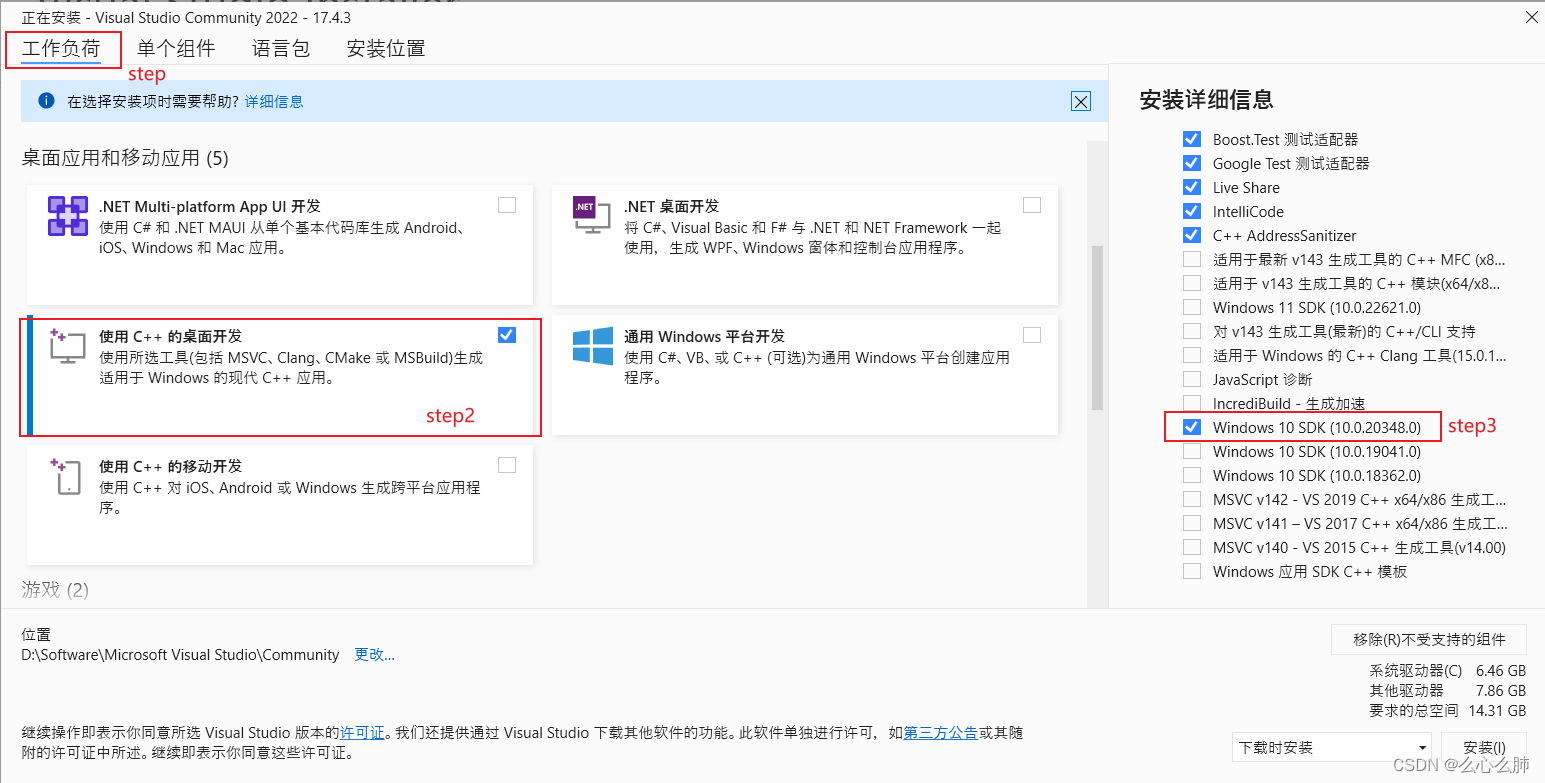Viewport: 1545px width, 783px height.
Task: Switch to 工作负荷 tab
Action: (61, 48)
